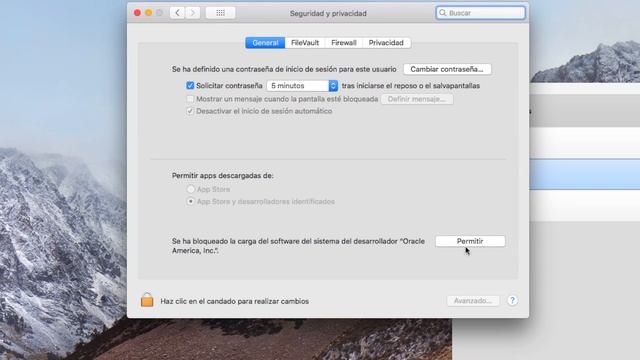Select the App Store radio option
The width and height of the screenshot is (640, 360).
(190, 189)
